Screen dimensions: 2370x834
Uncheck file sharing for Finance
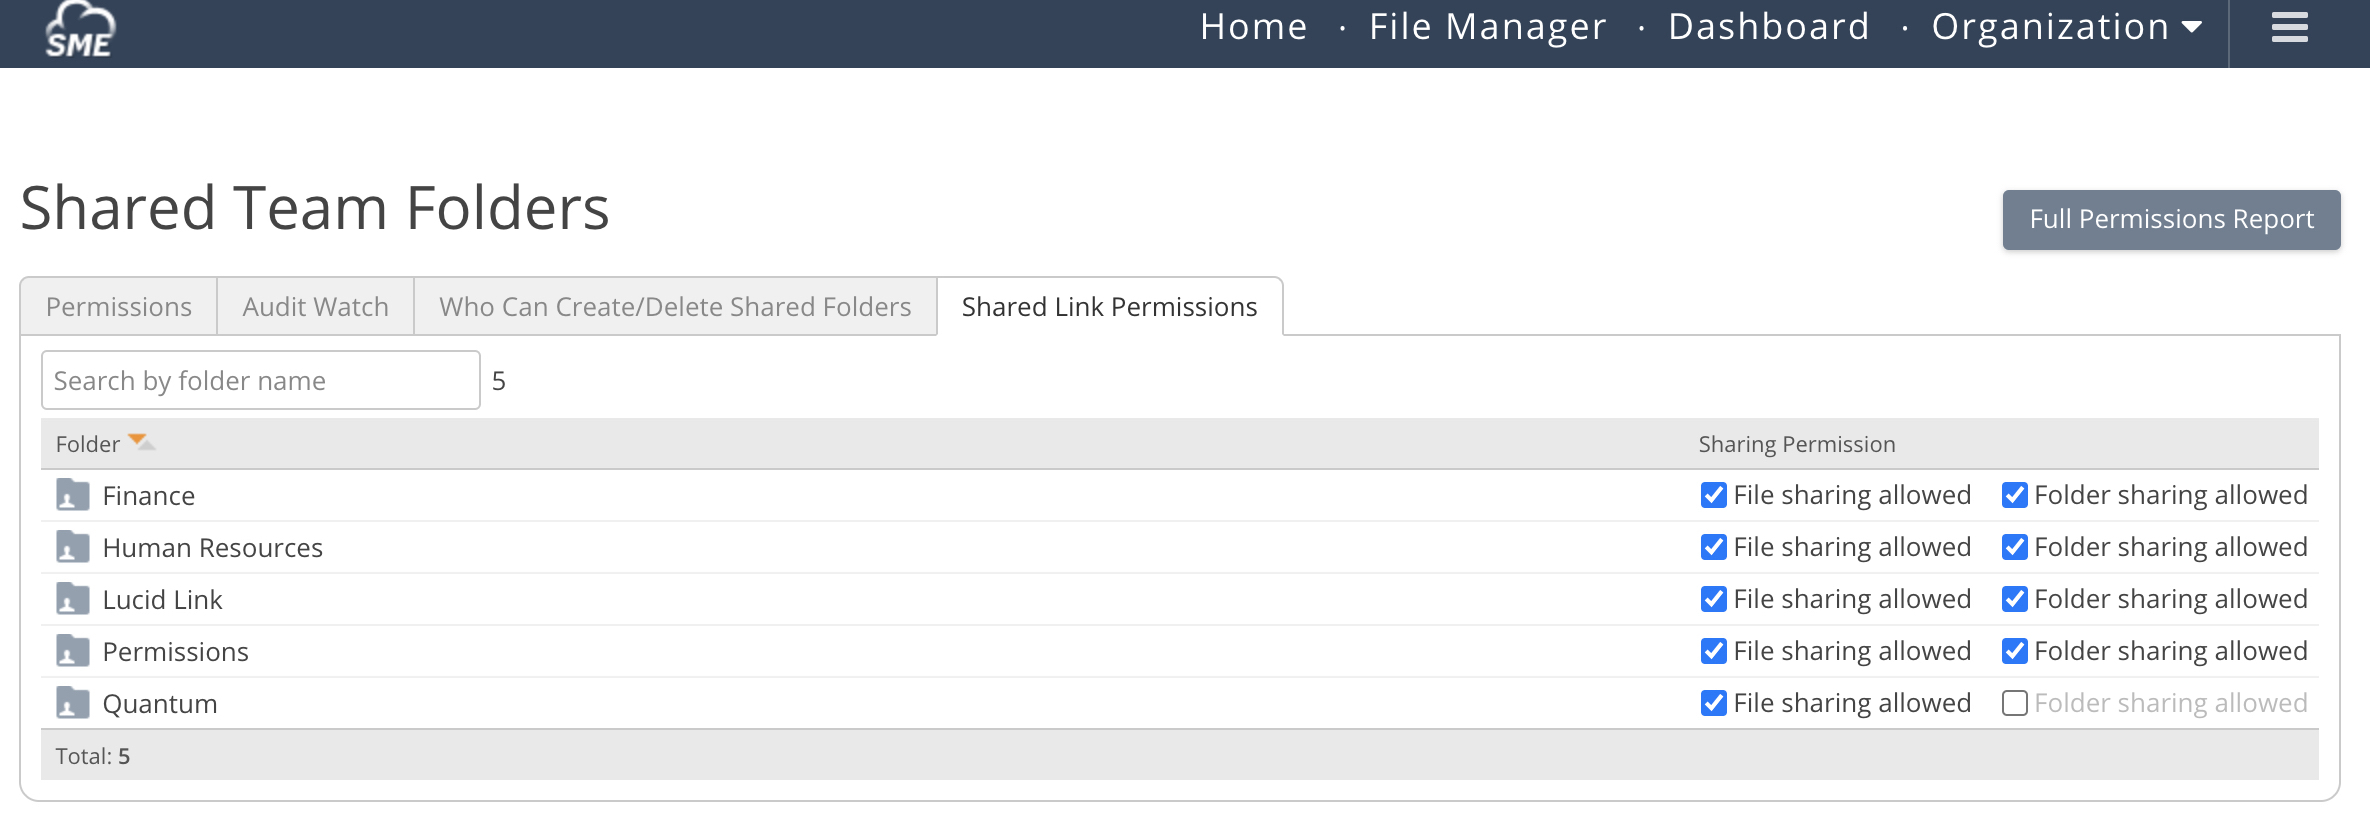pos(1713,495)
